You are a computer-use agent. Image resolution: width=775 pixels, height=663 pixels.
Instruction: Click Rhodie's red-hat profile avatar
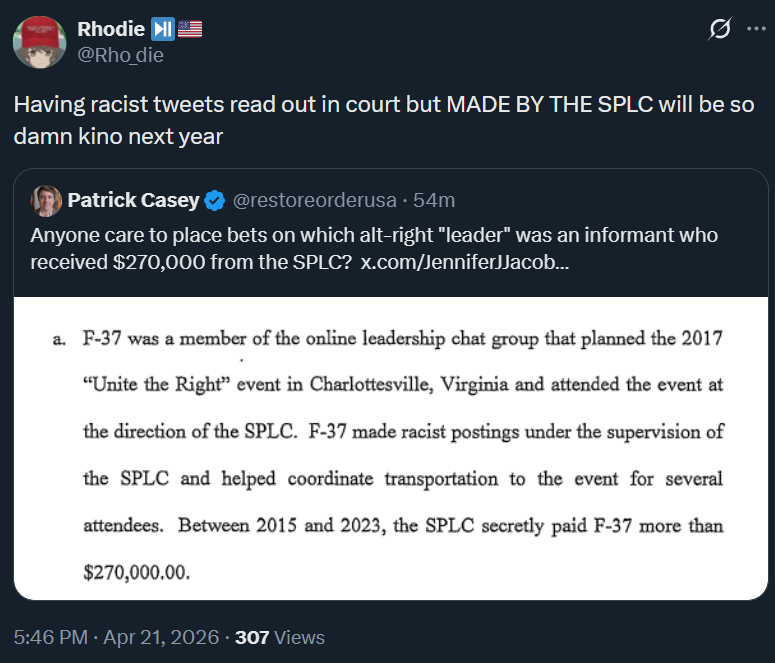coord(40,42)
